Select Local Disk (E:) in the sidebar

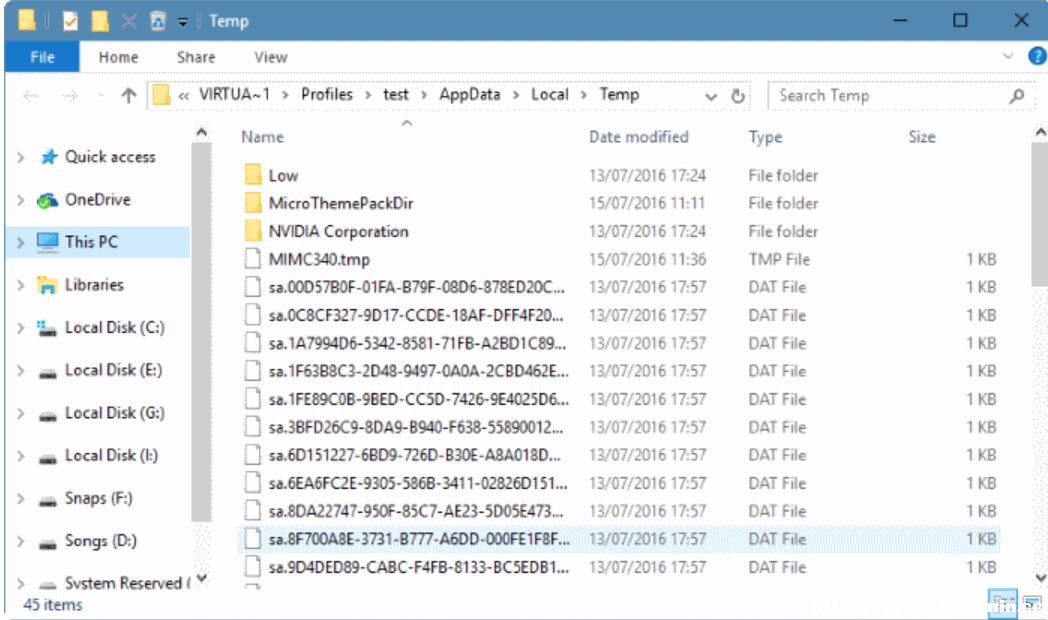tap(114, 370)
